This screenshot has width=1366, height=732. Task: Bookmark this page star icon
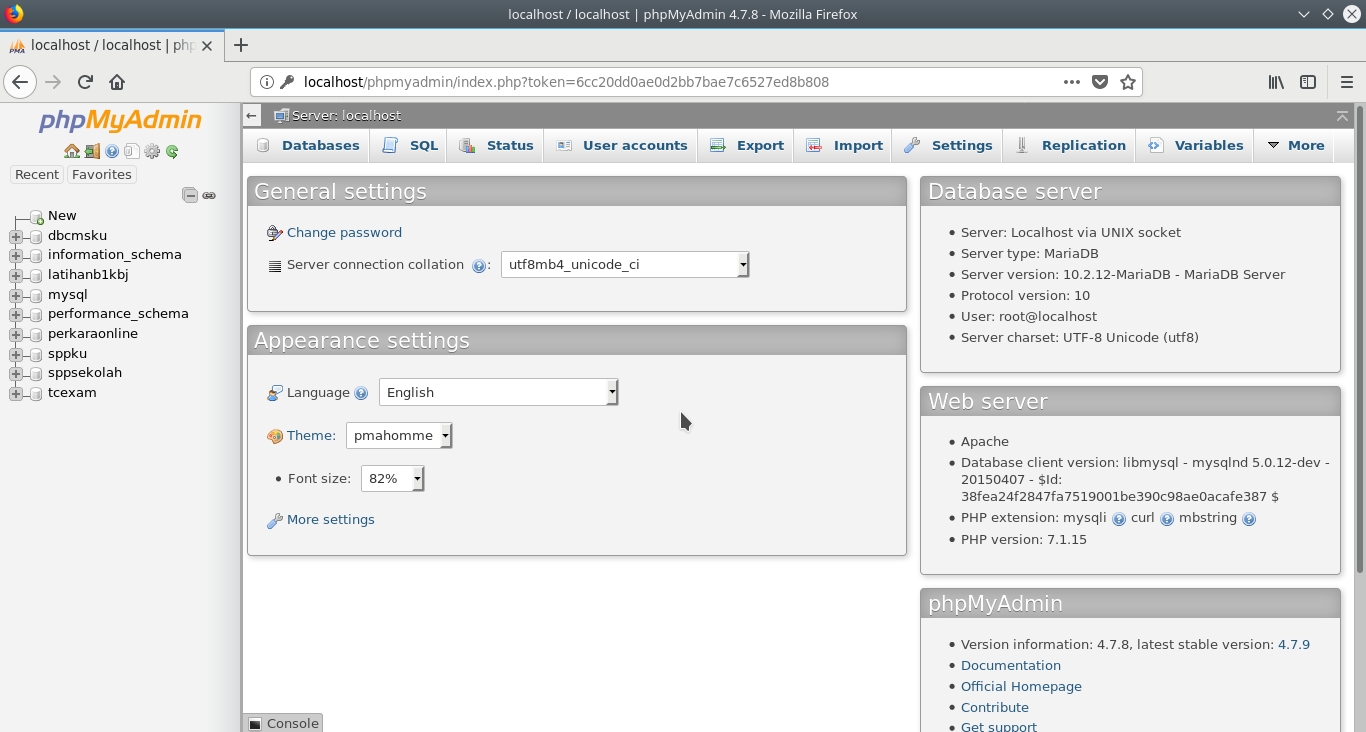pos(1128,82)
